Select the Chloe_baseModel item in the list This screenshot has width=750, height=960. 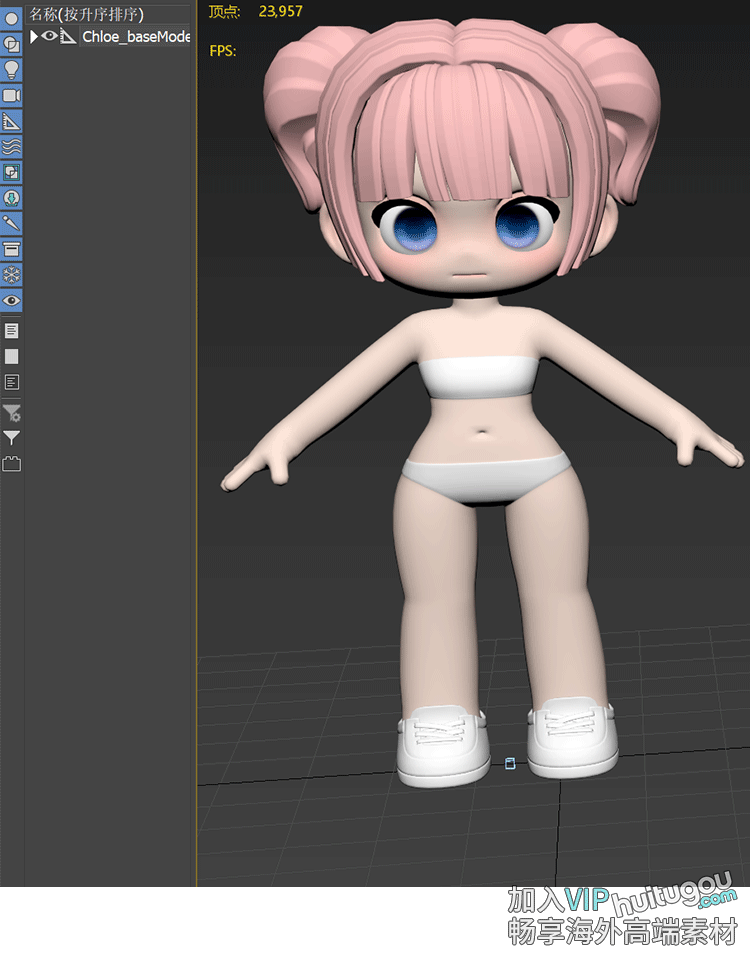pyautogui.click(x=135, y=37)
